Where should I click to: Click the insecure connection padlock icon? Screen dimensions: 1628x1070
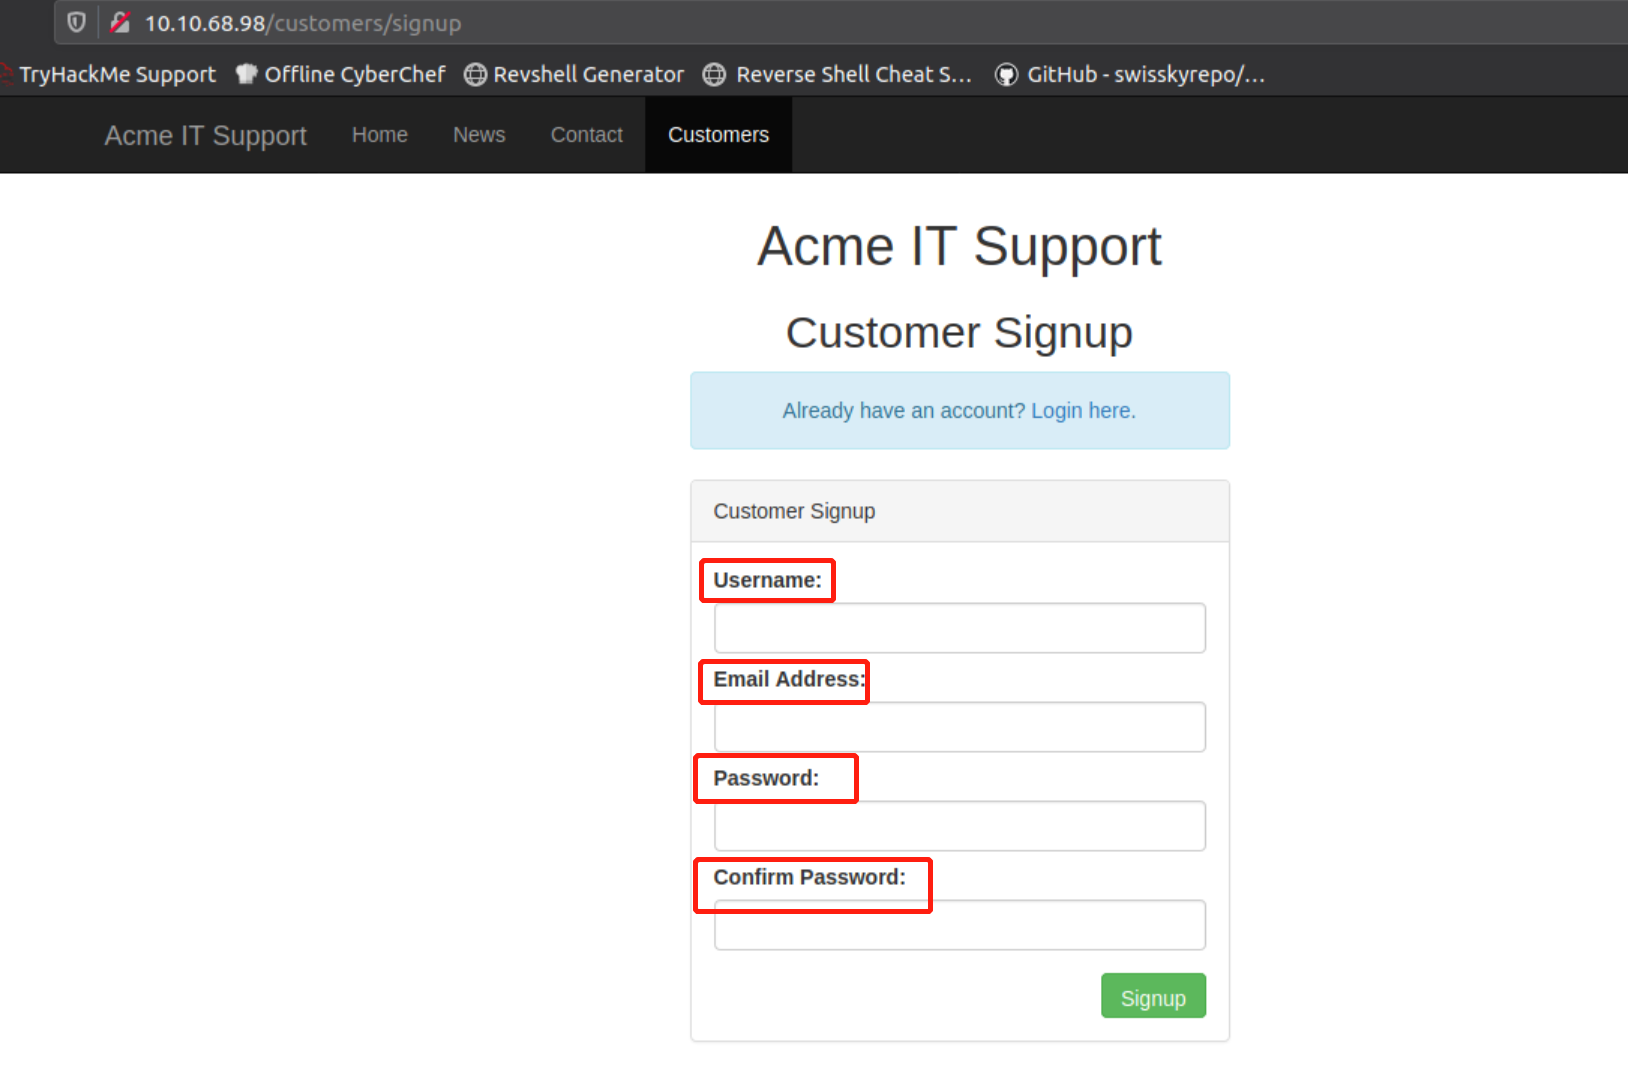pyautogui.click(x=120, y=22)
